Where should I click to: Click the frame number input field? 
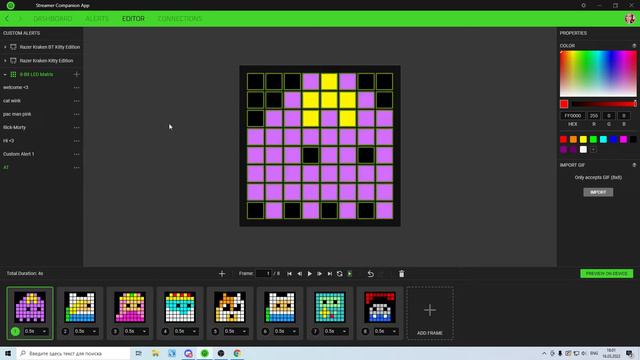pyautogui.click(x=264, y=273)
